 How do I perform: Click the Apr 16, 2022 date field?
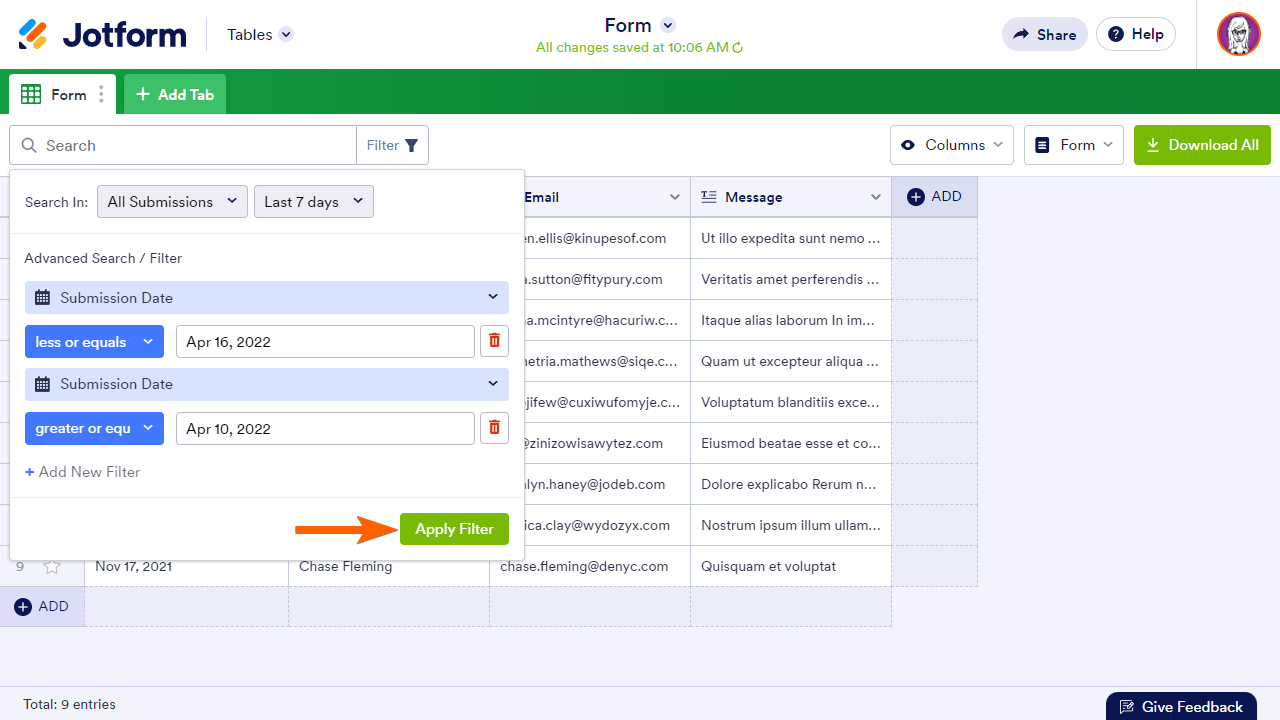(x=325, y=342)
